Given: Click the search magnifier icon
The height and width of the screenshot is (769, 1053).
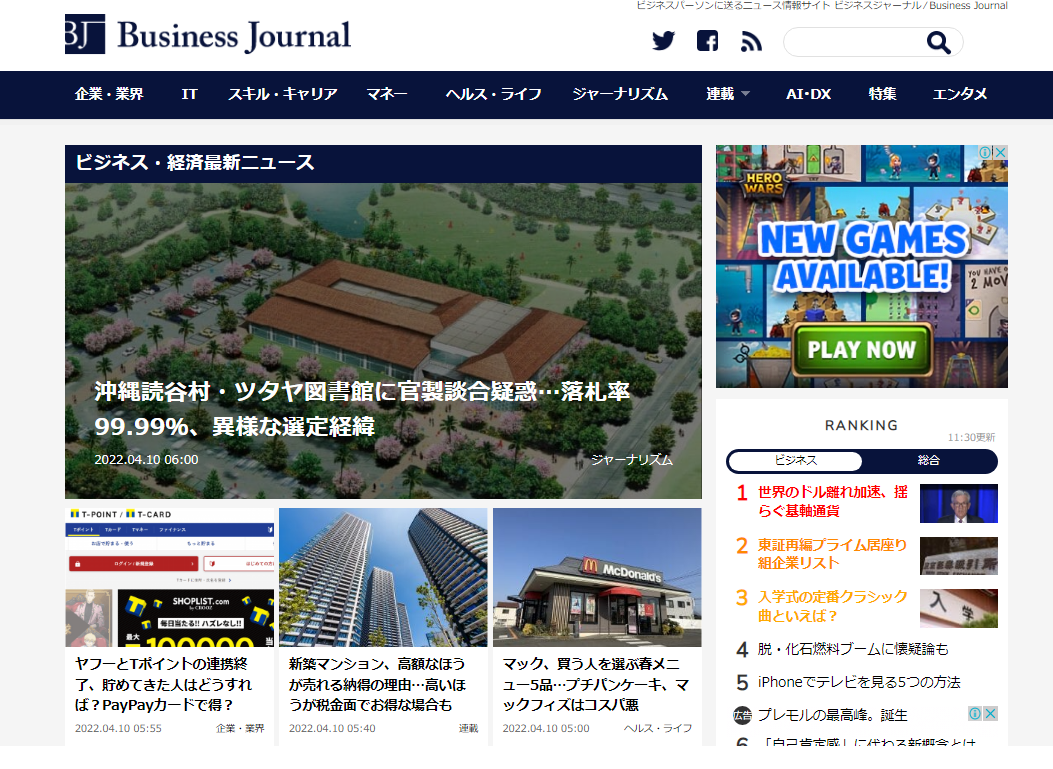Looking at the screenshot, I should 938,42.
